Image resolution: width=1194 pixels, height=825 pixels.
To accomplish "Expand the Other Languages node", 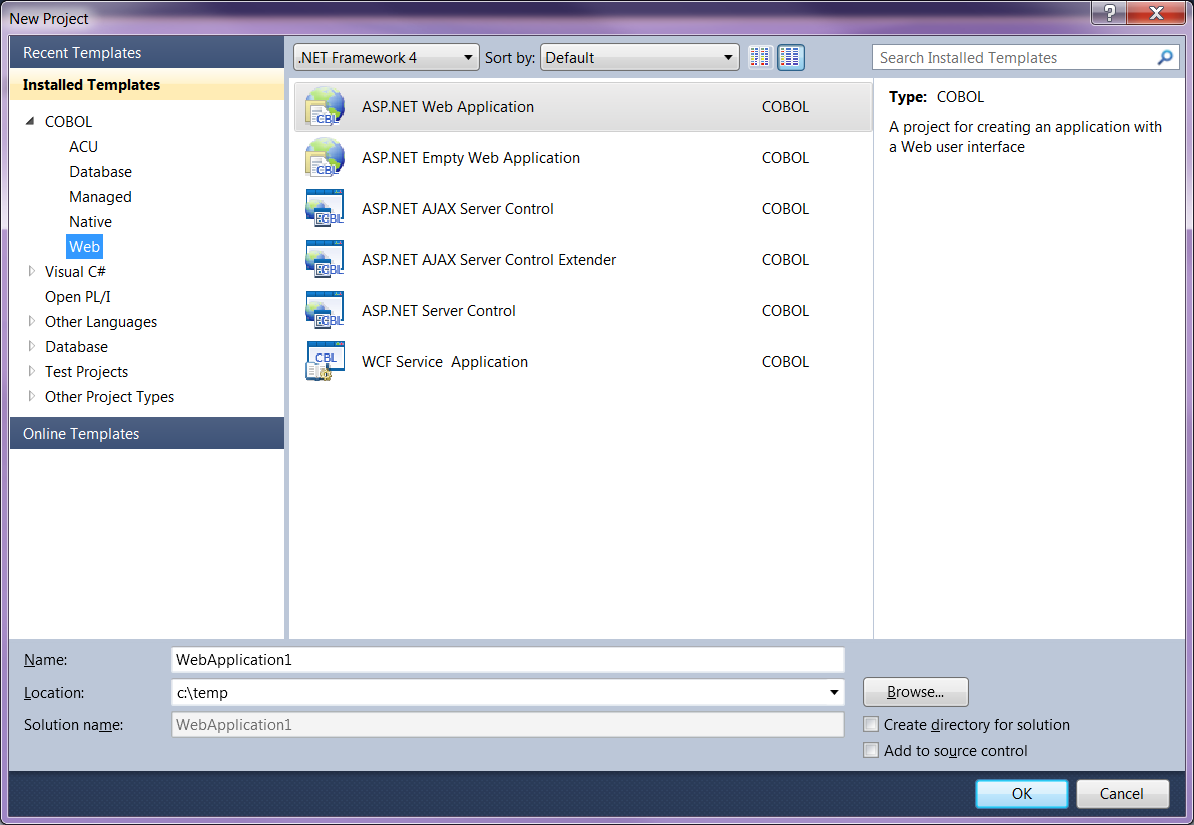I will point(31,321).
